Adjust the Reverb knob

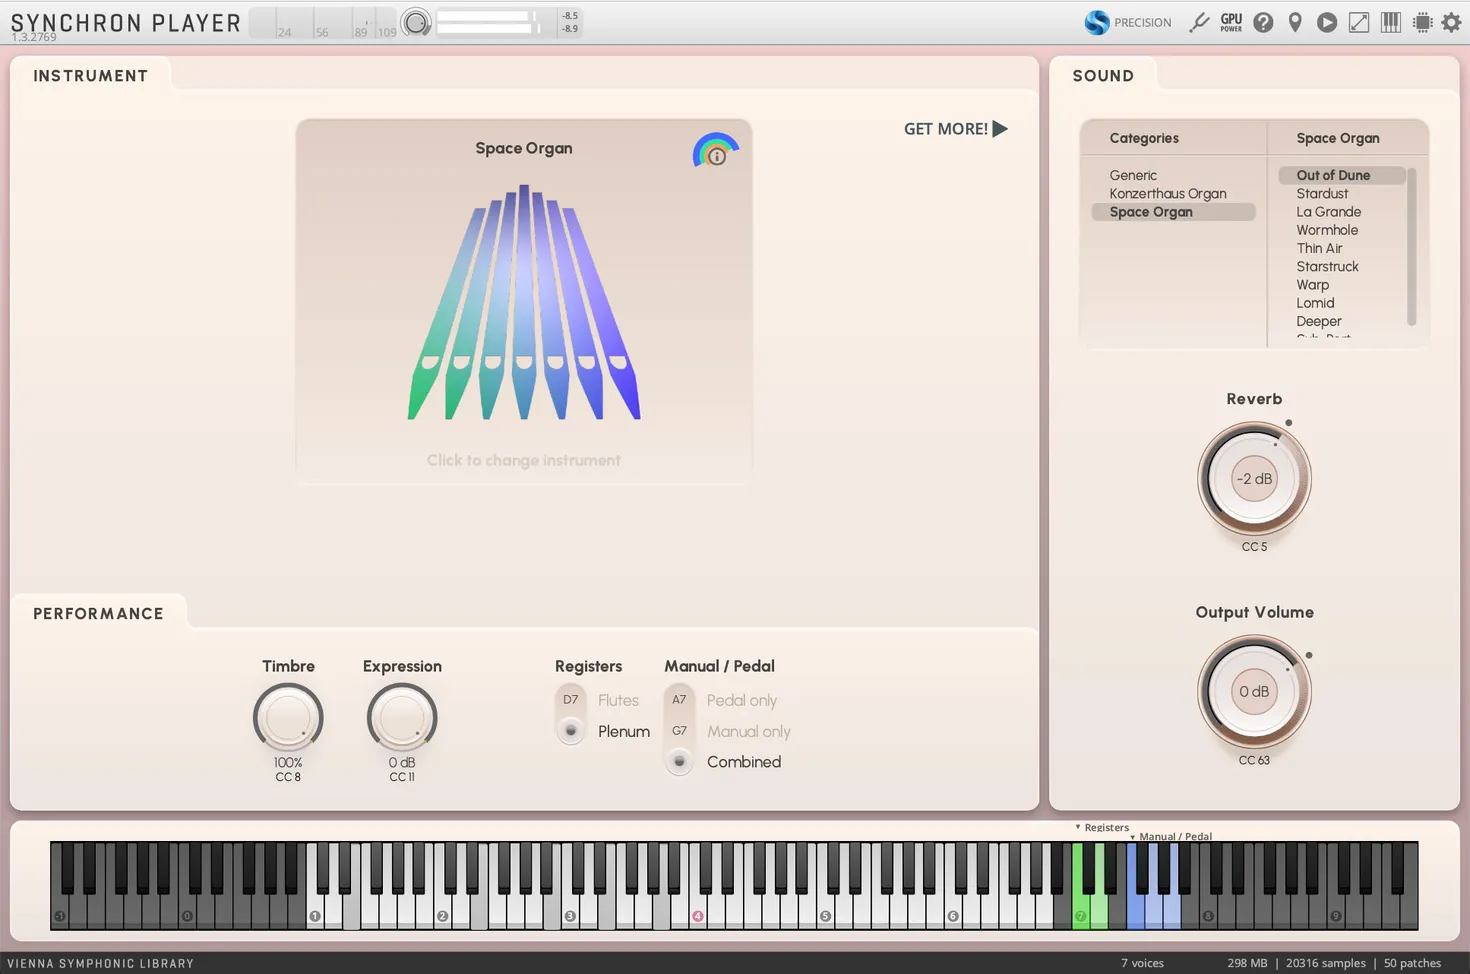click(1254, 479)
